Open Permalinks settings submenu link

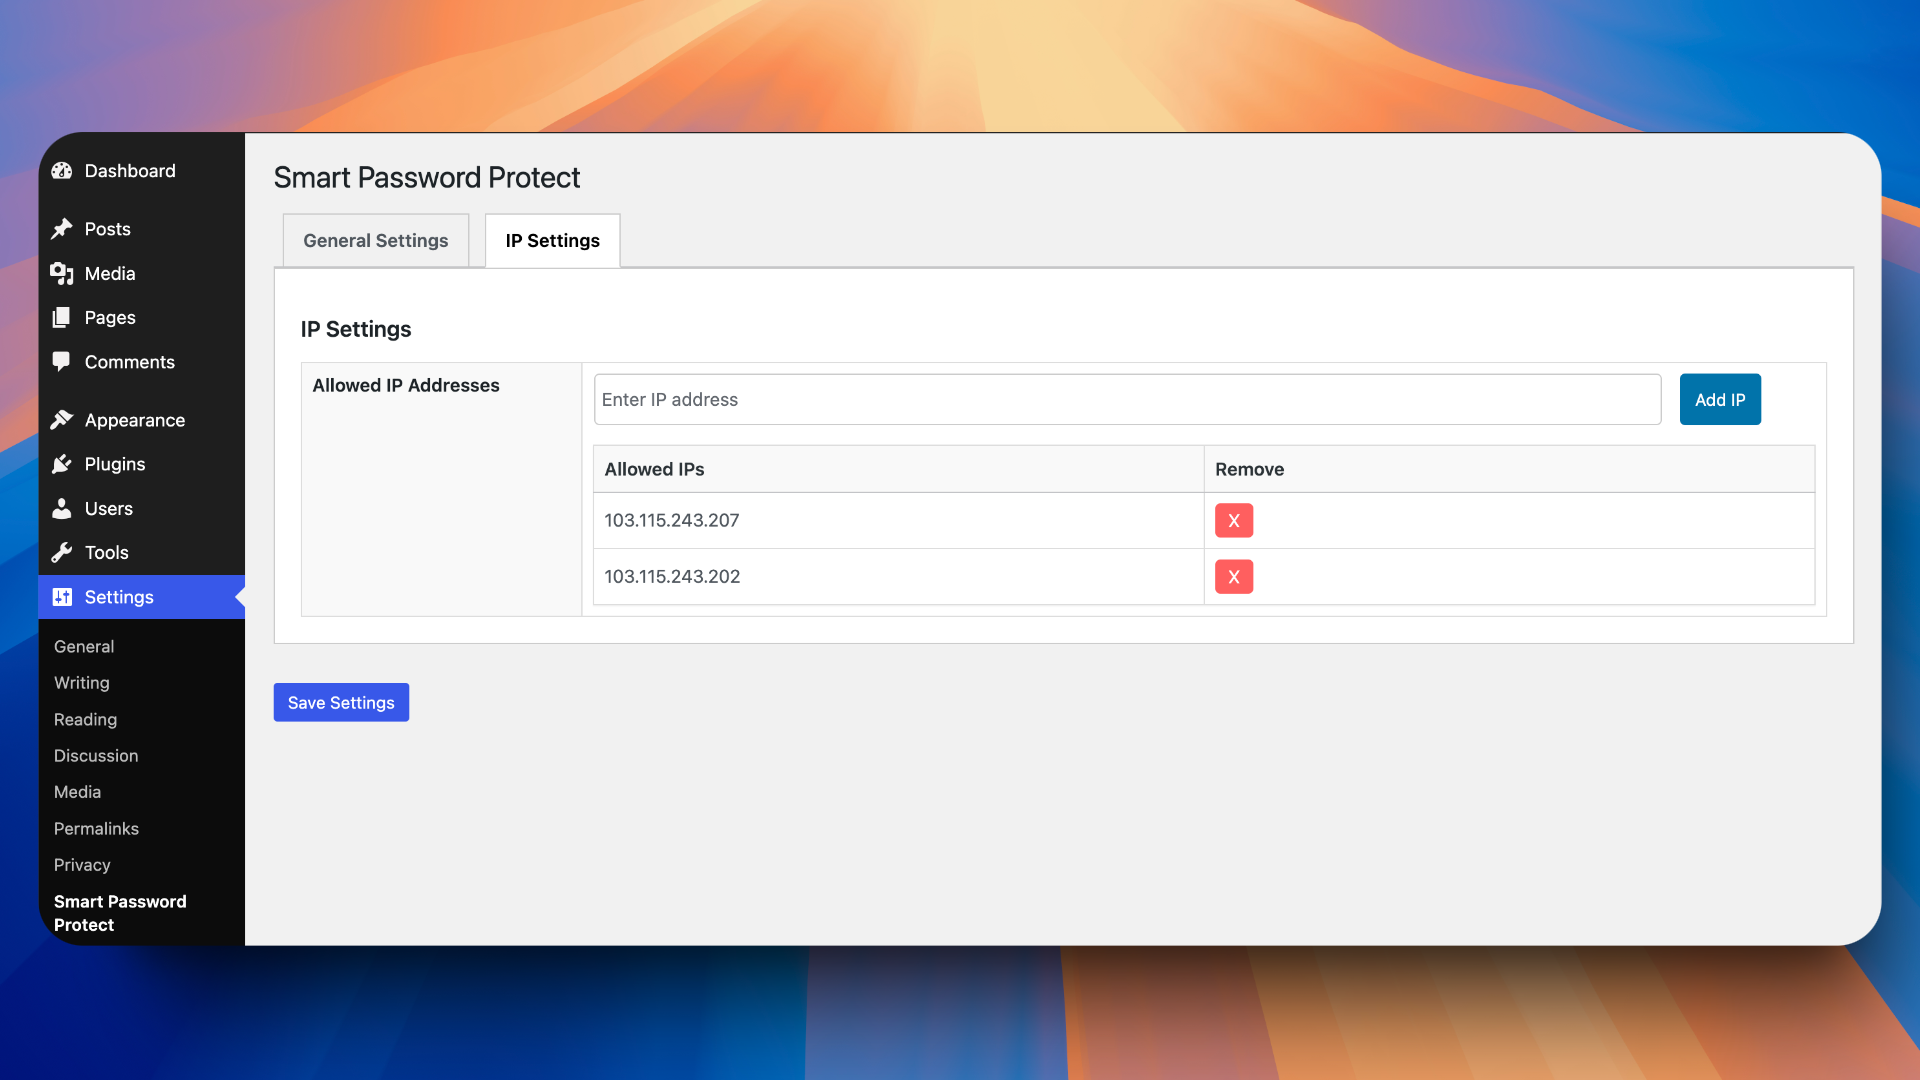(96, 828)
